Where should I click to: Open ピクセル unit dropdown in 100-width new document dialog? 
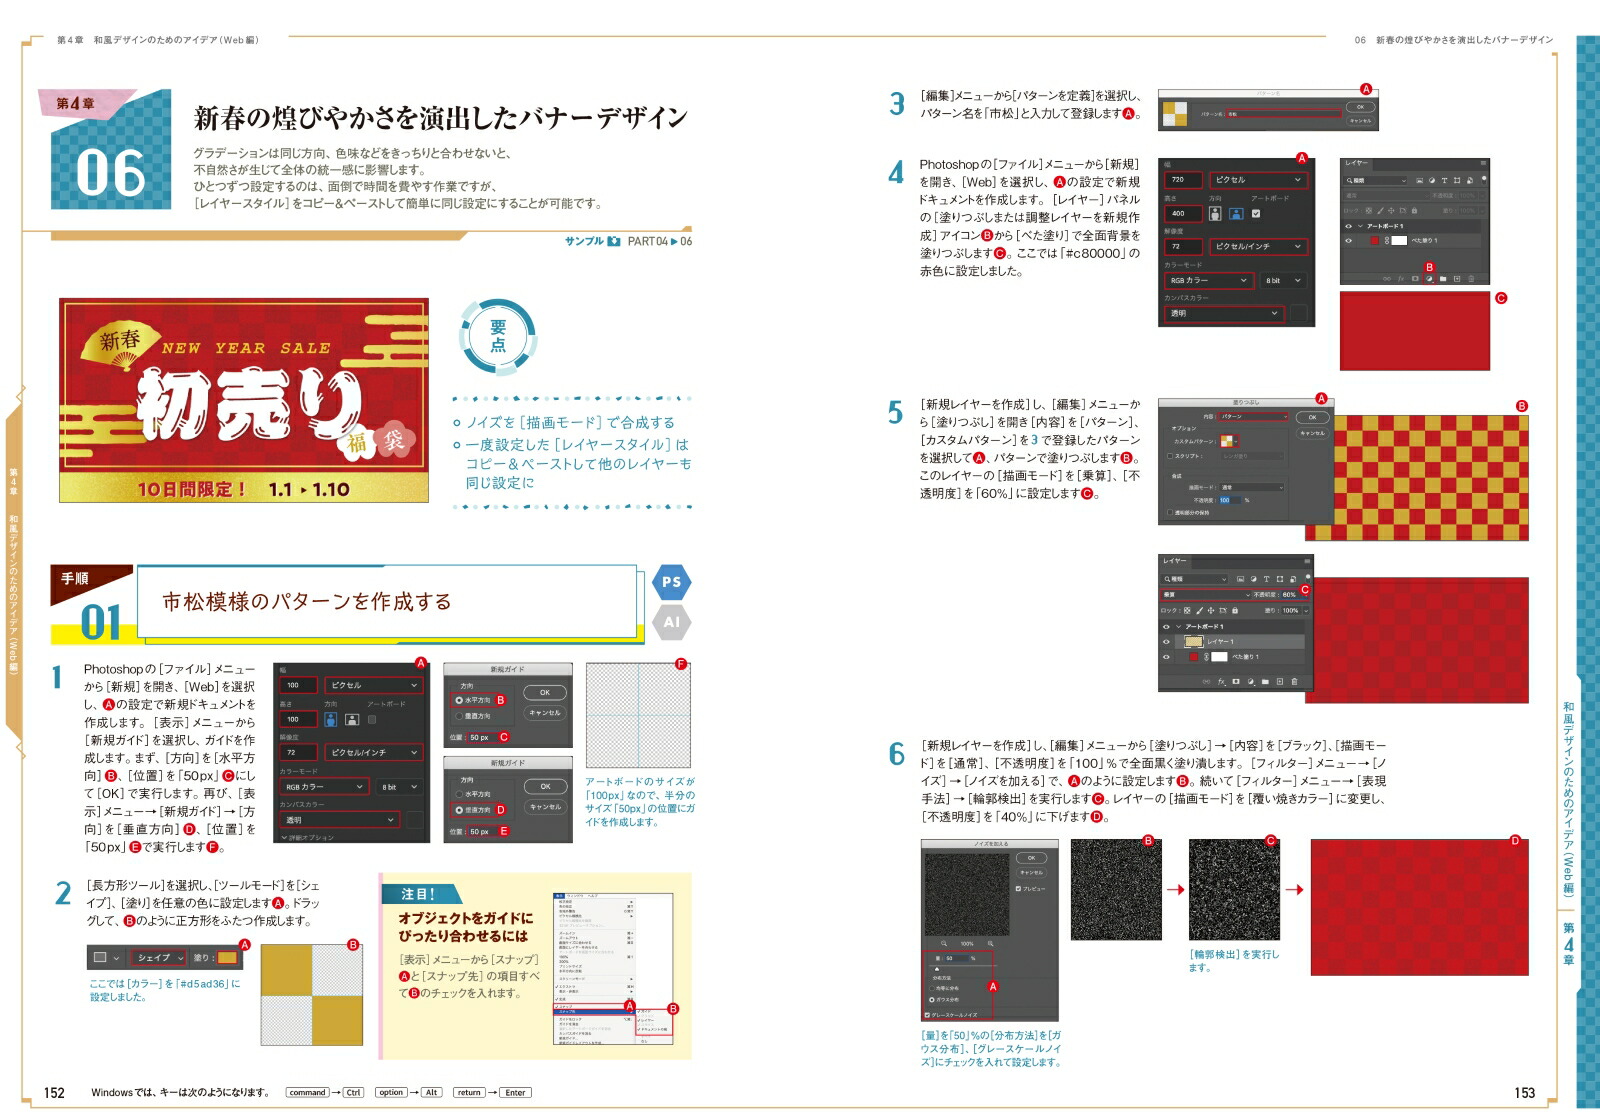pyautogui.click(x=374, y=685)
